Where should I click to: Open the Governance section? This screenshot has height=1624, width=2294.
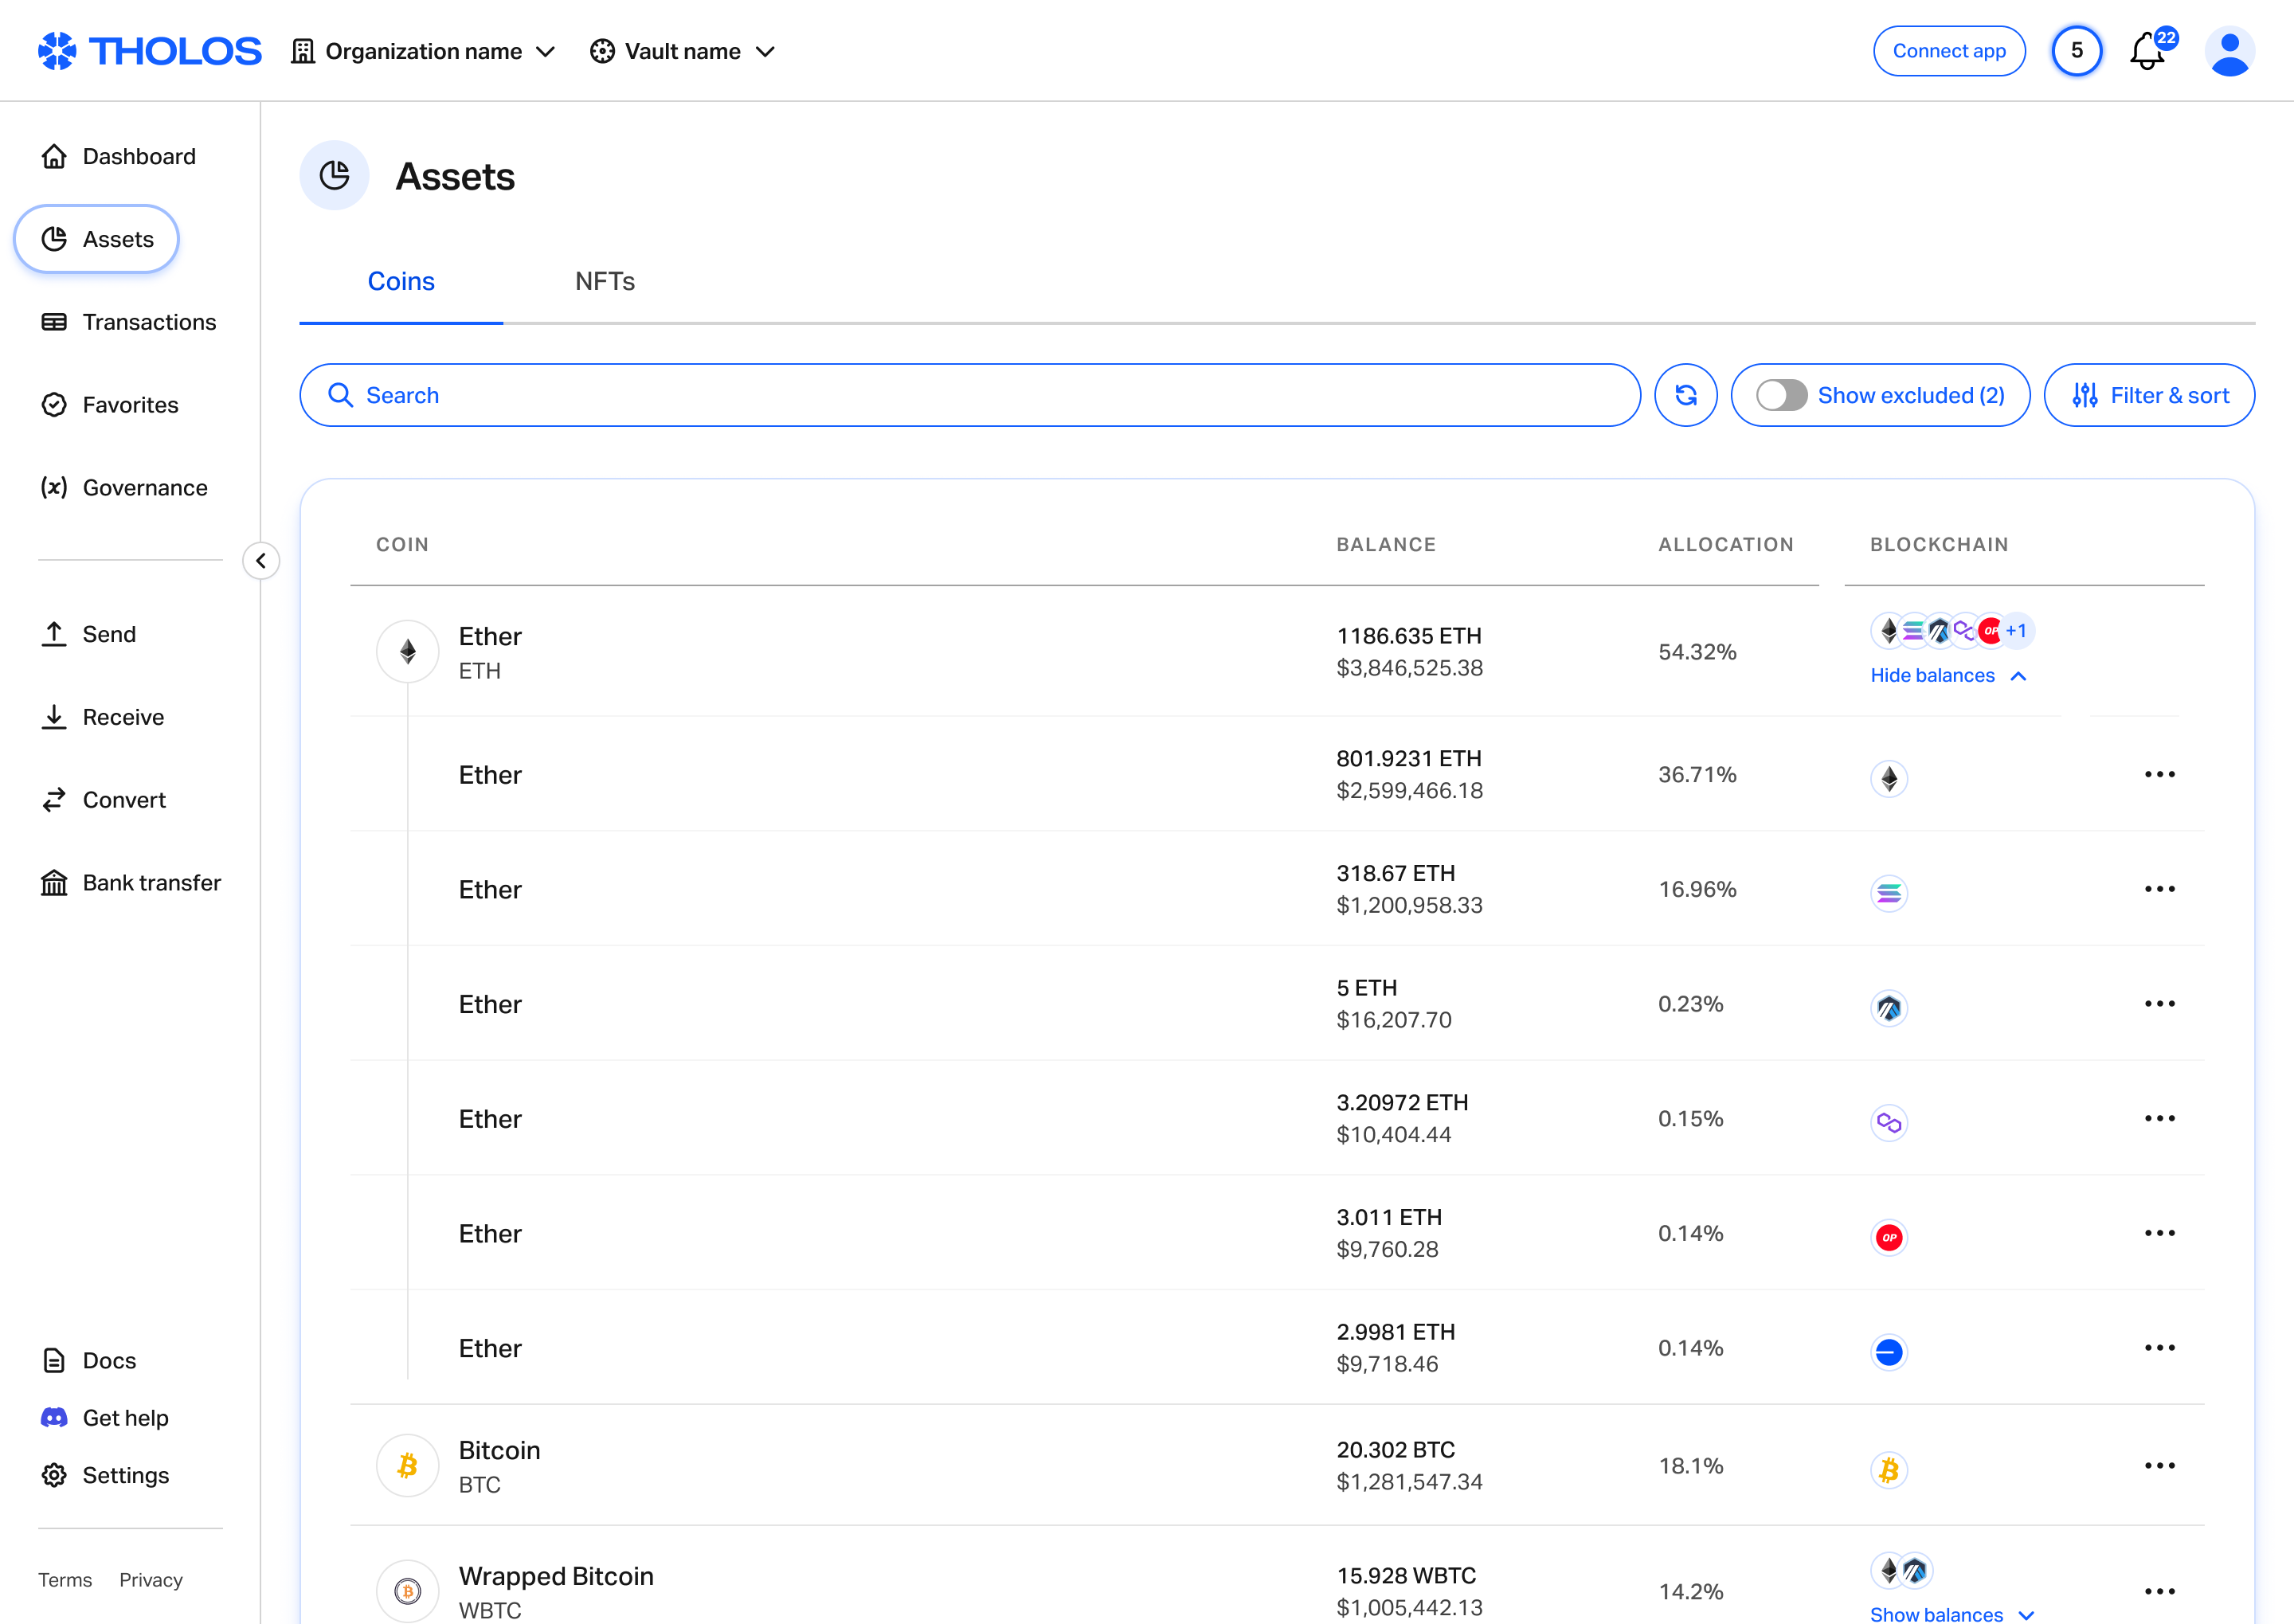pyautogui.click(x=145, y=488)
